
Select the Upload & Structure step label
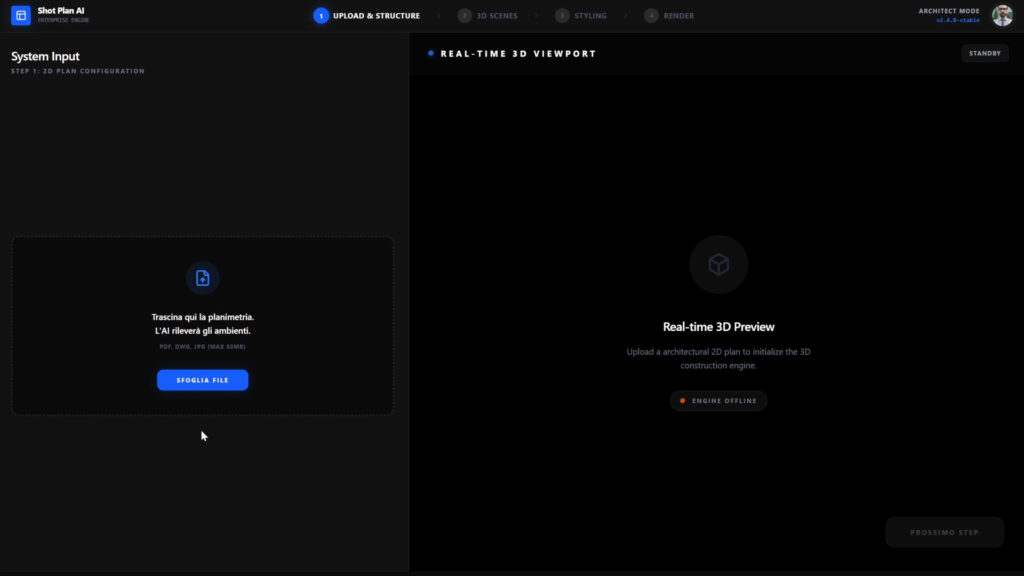click(376, 16)
